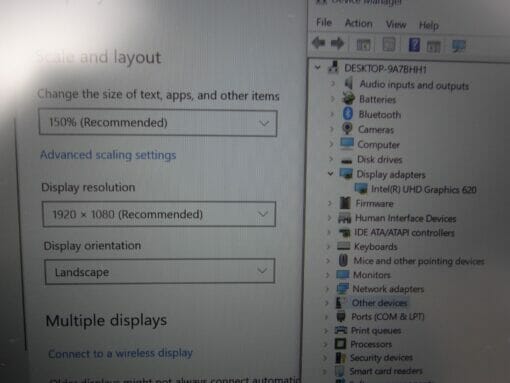Viewport: 510px width, 383px height.
Task: Select the Keyboards icon
Action: coord(344,246)
